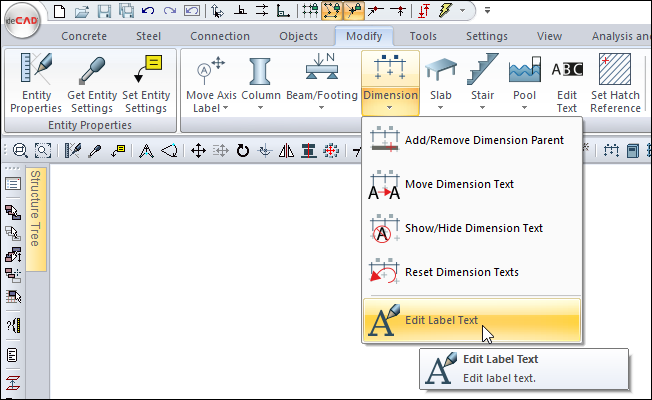This screenshot has width=652, height=400.
Task: Click Get Entity Settings eyedropper
Action: click(x=92, y=83)
